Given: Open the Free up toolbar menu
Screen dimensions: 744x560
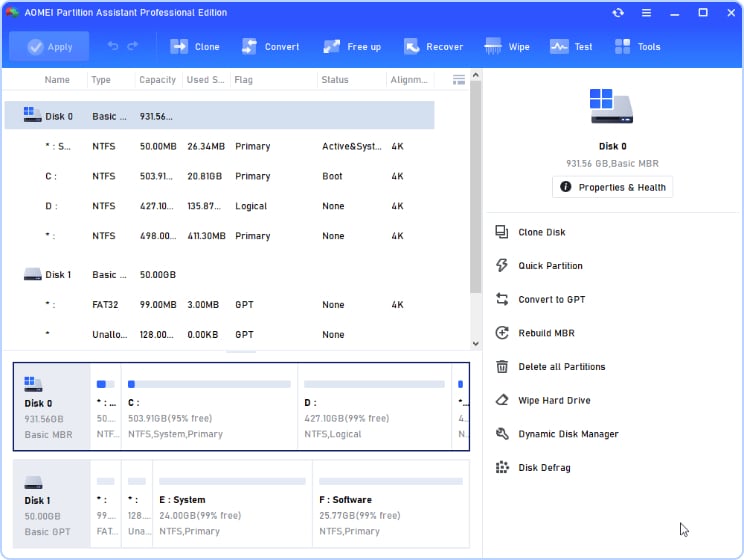Looking at the screenshot, I should (x=352, y=47).
